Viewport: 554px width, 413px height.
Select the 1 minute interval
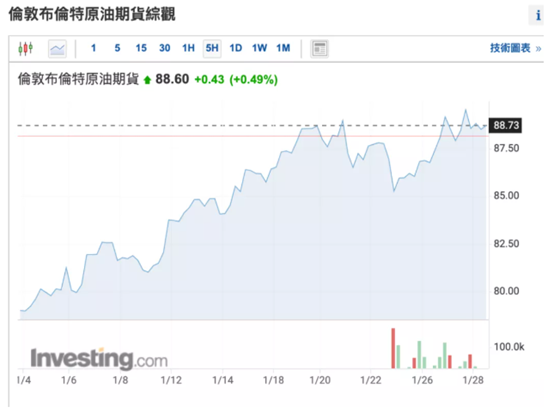[94, 48]
